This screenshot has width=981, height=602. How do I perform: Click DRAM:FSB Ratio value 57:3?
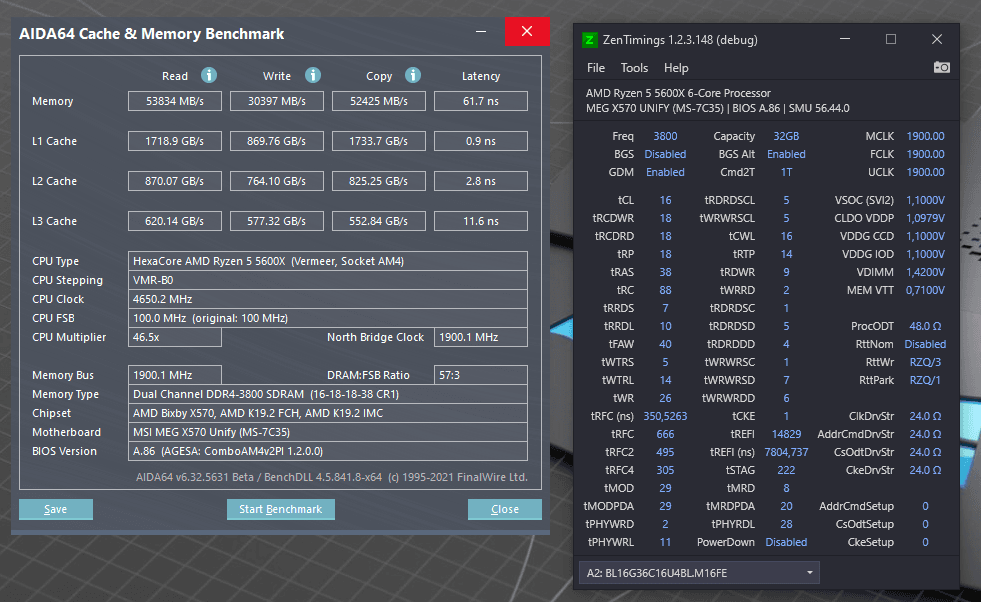point(481,375)
